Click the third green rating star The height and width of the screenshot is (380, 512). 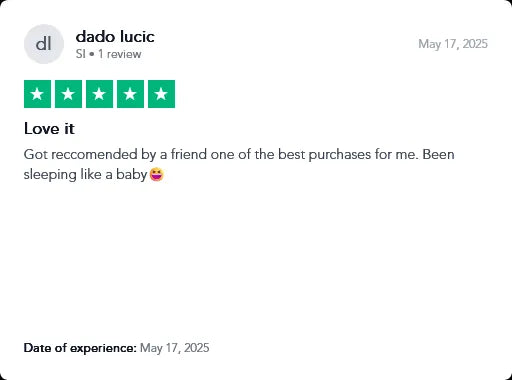(99, 94)
